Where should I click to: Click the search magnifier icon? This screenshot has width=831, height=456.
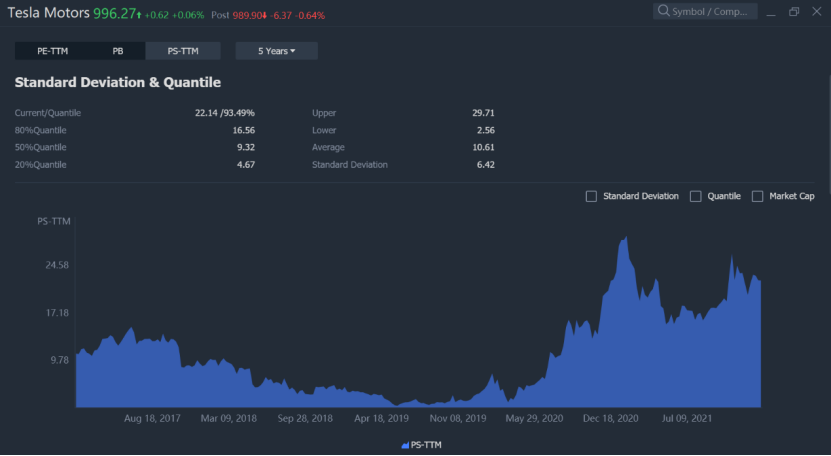(x=664, y=11)
